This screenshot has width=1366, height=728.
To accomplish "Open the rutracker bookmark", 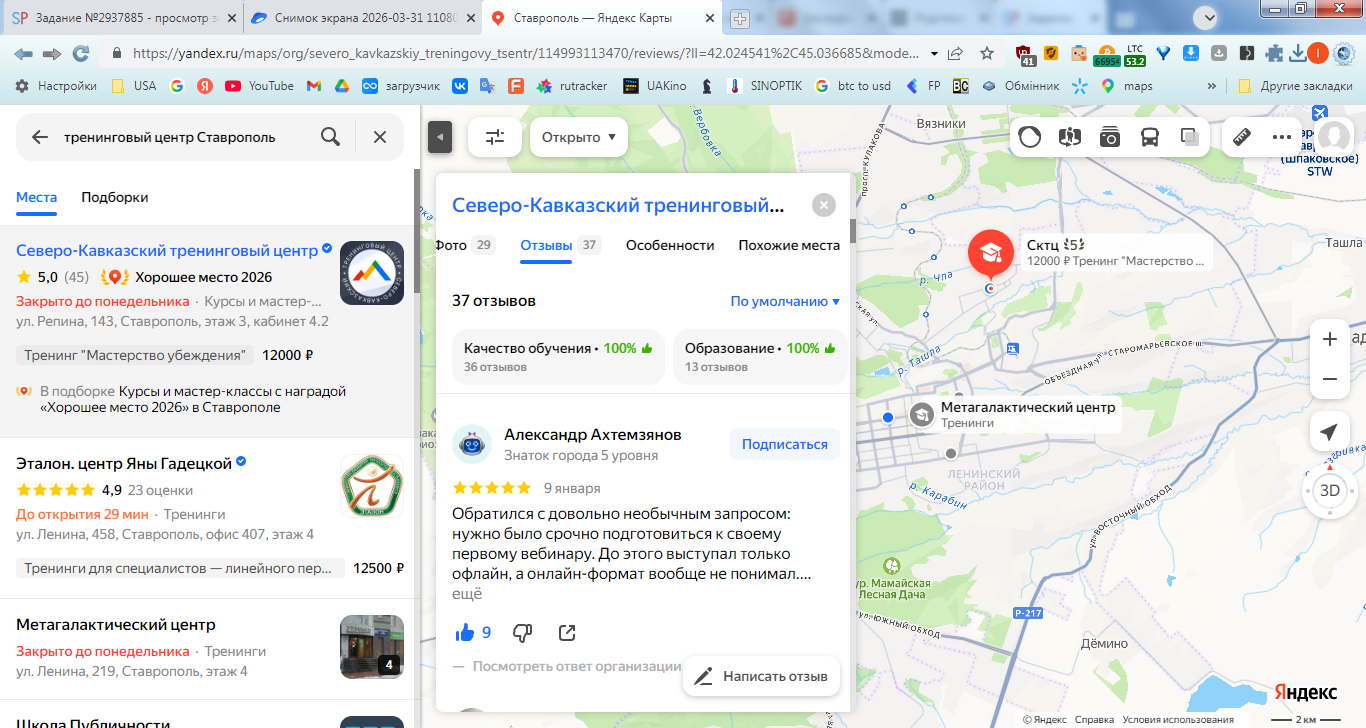I will click(572, 86).
